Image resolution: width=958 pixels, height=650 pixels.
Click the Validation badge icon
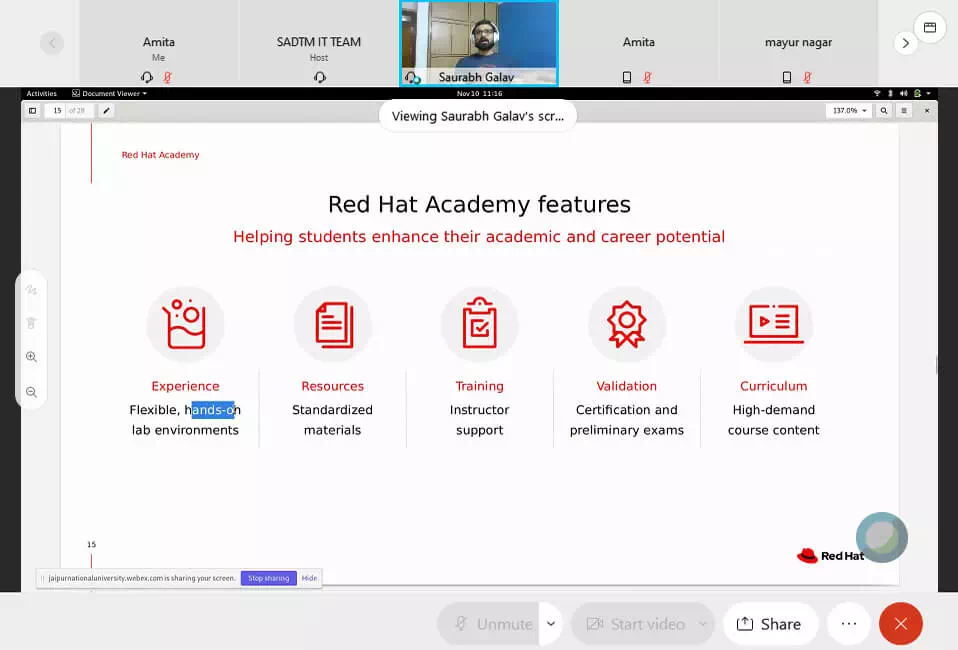(627, 324)
